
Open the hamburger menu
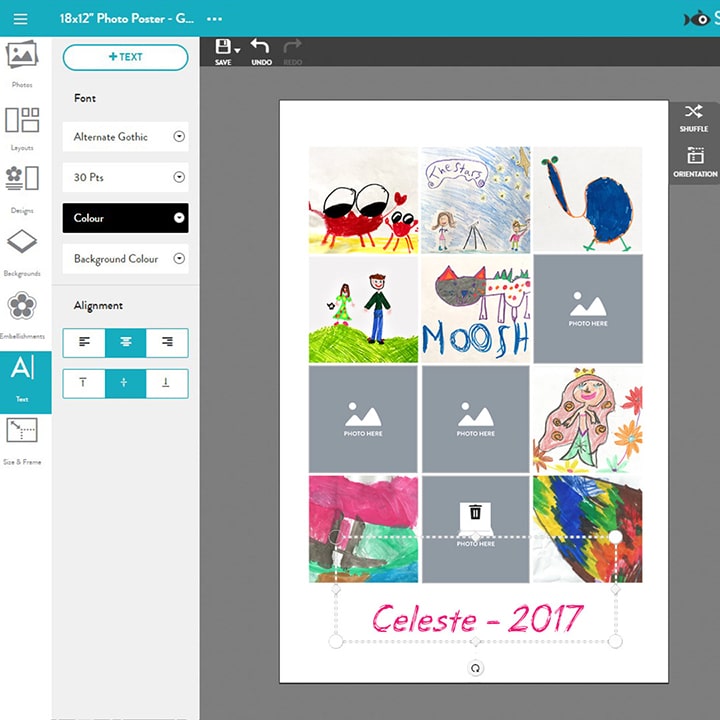coord(20,19)
